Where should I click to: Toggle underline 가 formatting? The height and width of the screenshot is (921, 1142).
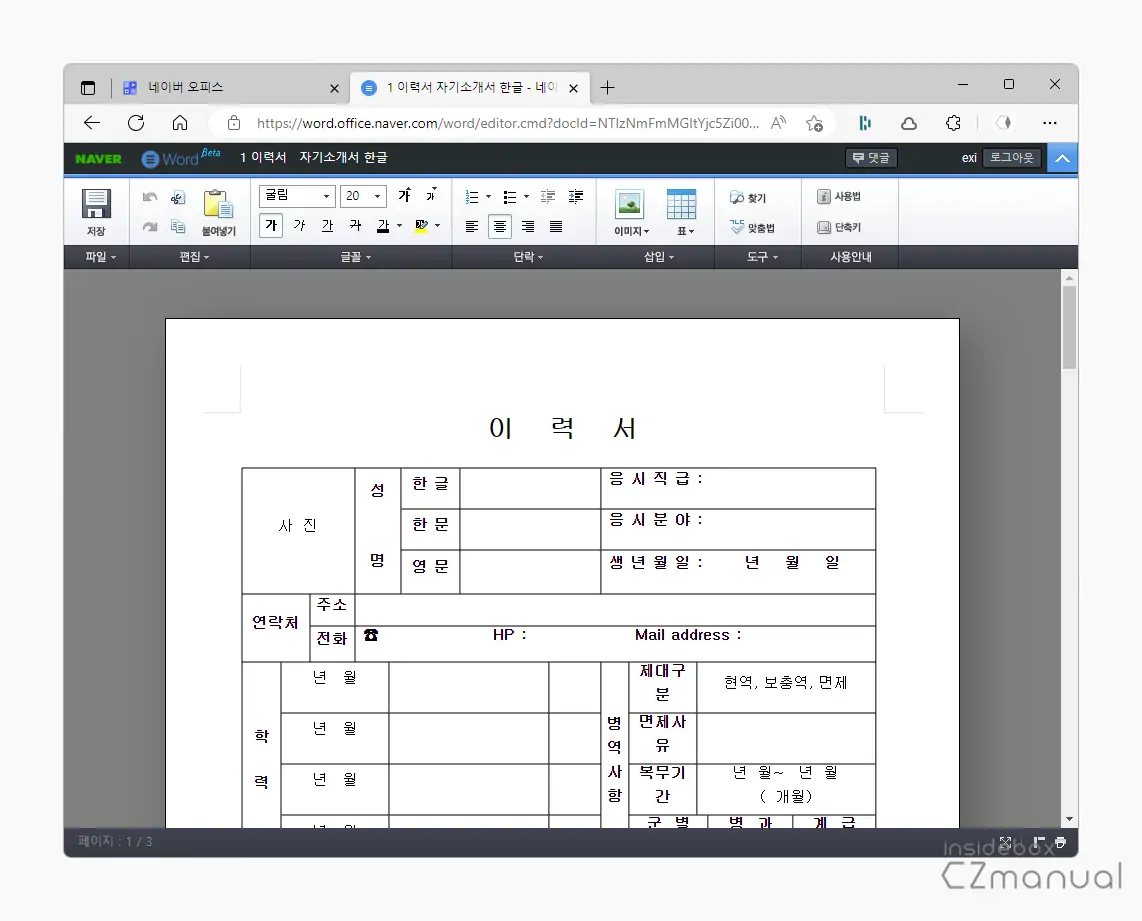pyautogui.click(x=328, y=225)
